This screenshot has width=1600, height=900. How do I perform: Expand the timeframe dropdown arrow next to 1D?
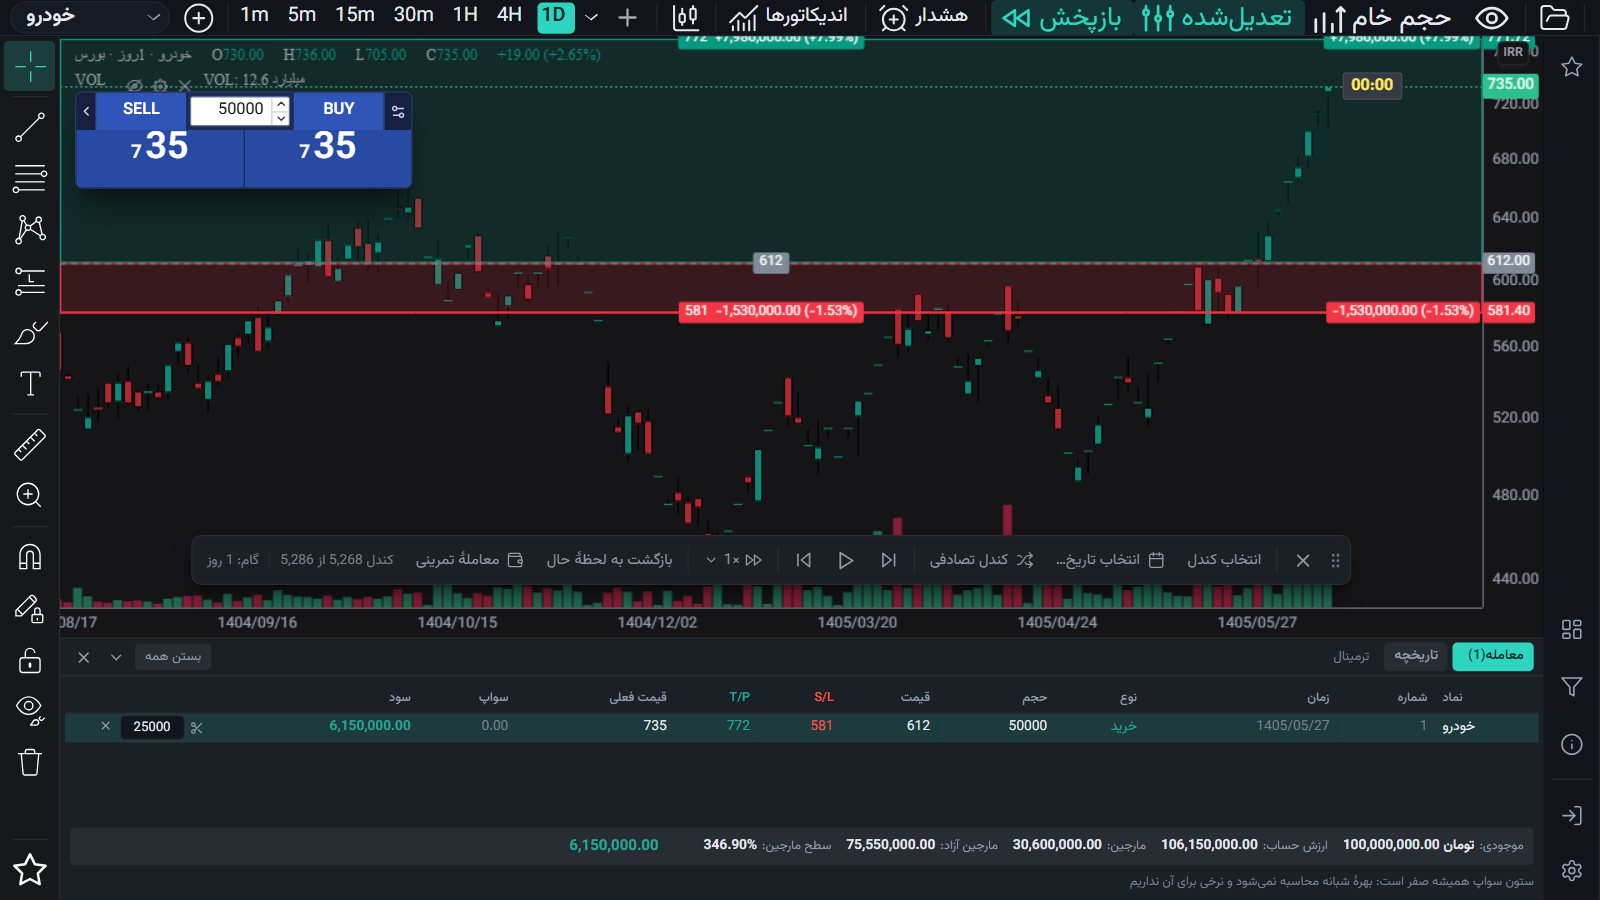[592, 17]
